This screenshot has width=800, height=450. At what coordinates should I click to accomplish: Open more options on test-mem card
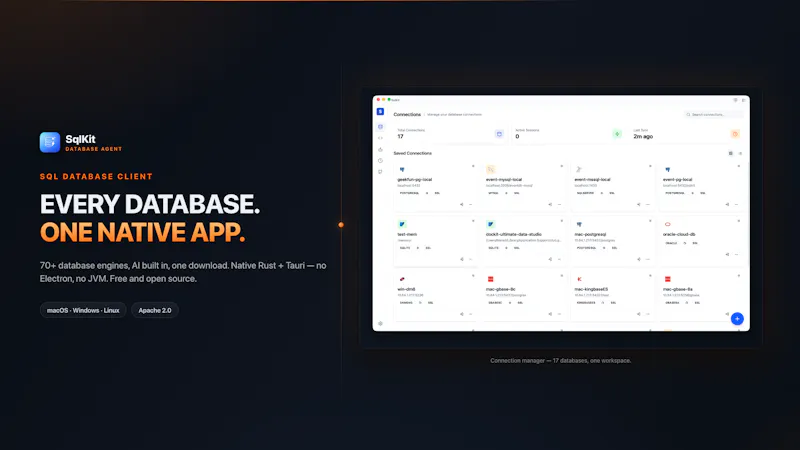click(x=470, y=259)
